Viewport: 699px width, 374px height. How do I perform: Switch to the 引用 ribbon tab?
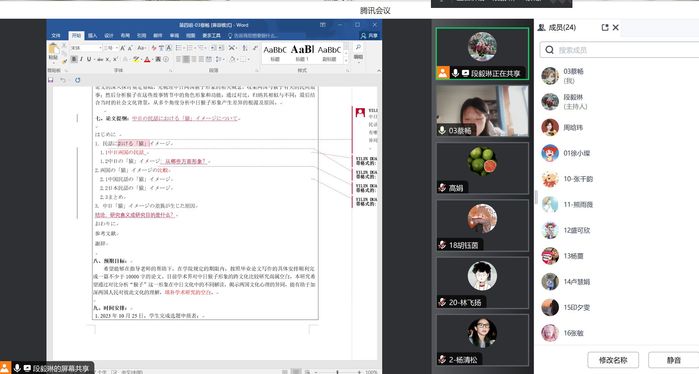click(x=141, y=36)
